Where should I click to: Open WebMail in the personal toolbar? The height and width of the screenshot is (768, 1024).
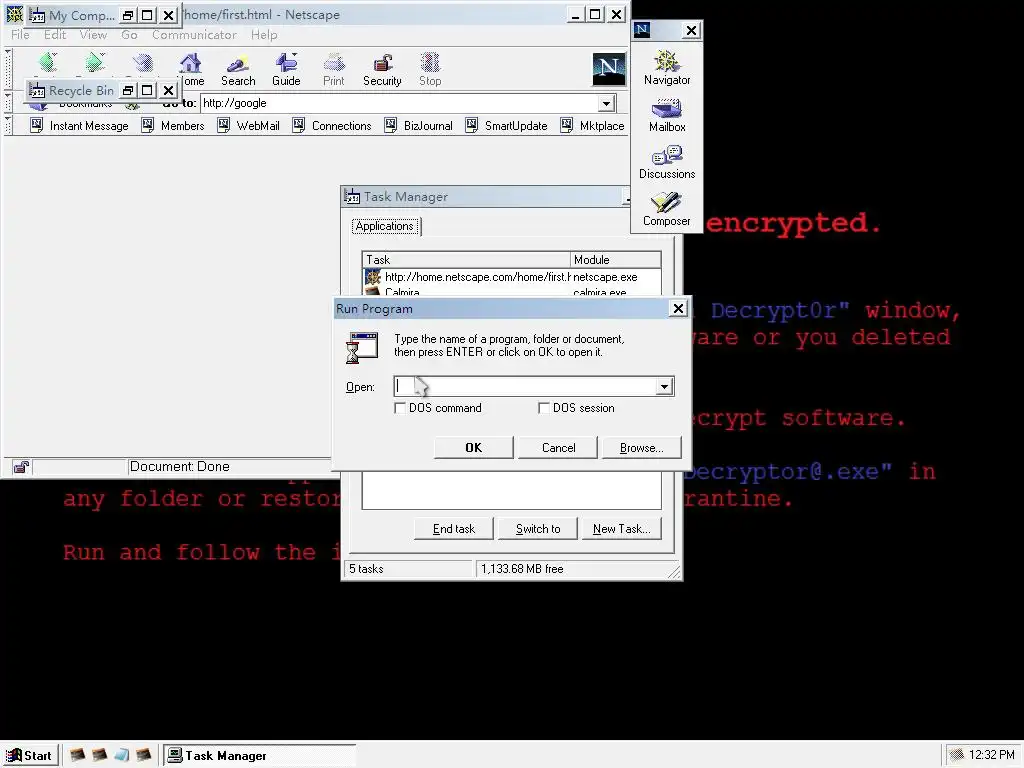[248, 125]
